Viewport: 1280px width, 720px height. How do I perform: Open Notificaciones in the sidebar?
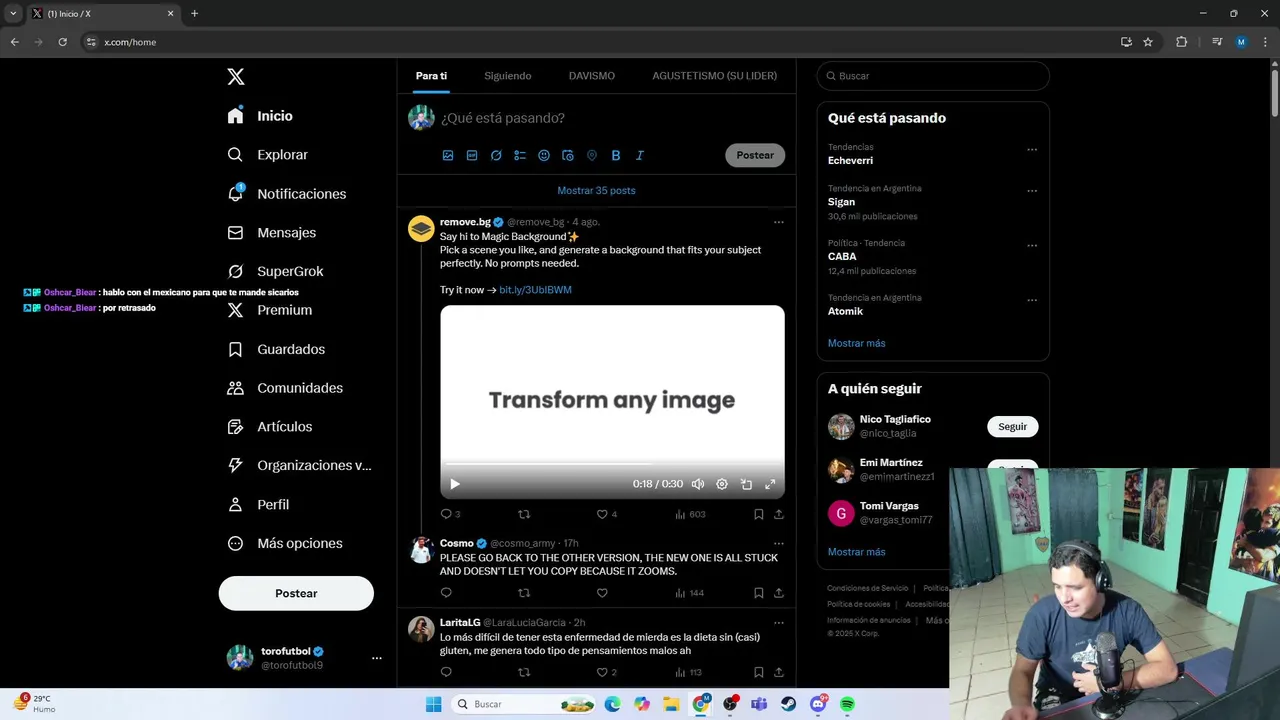tap(287, 194)
